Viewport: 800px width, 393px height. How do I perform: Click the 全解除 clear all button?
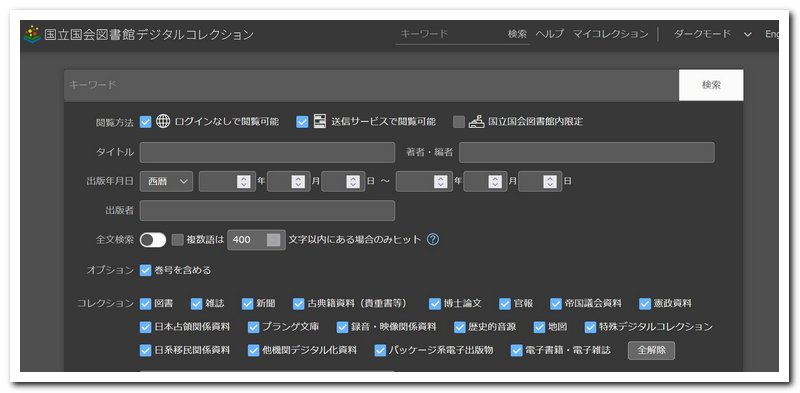point(652,351)
